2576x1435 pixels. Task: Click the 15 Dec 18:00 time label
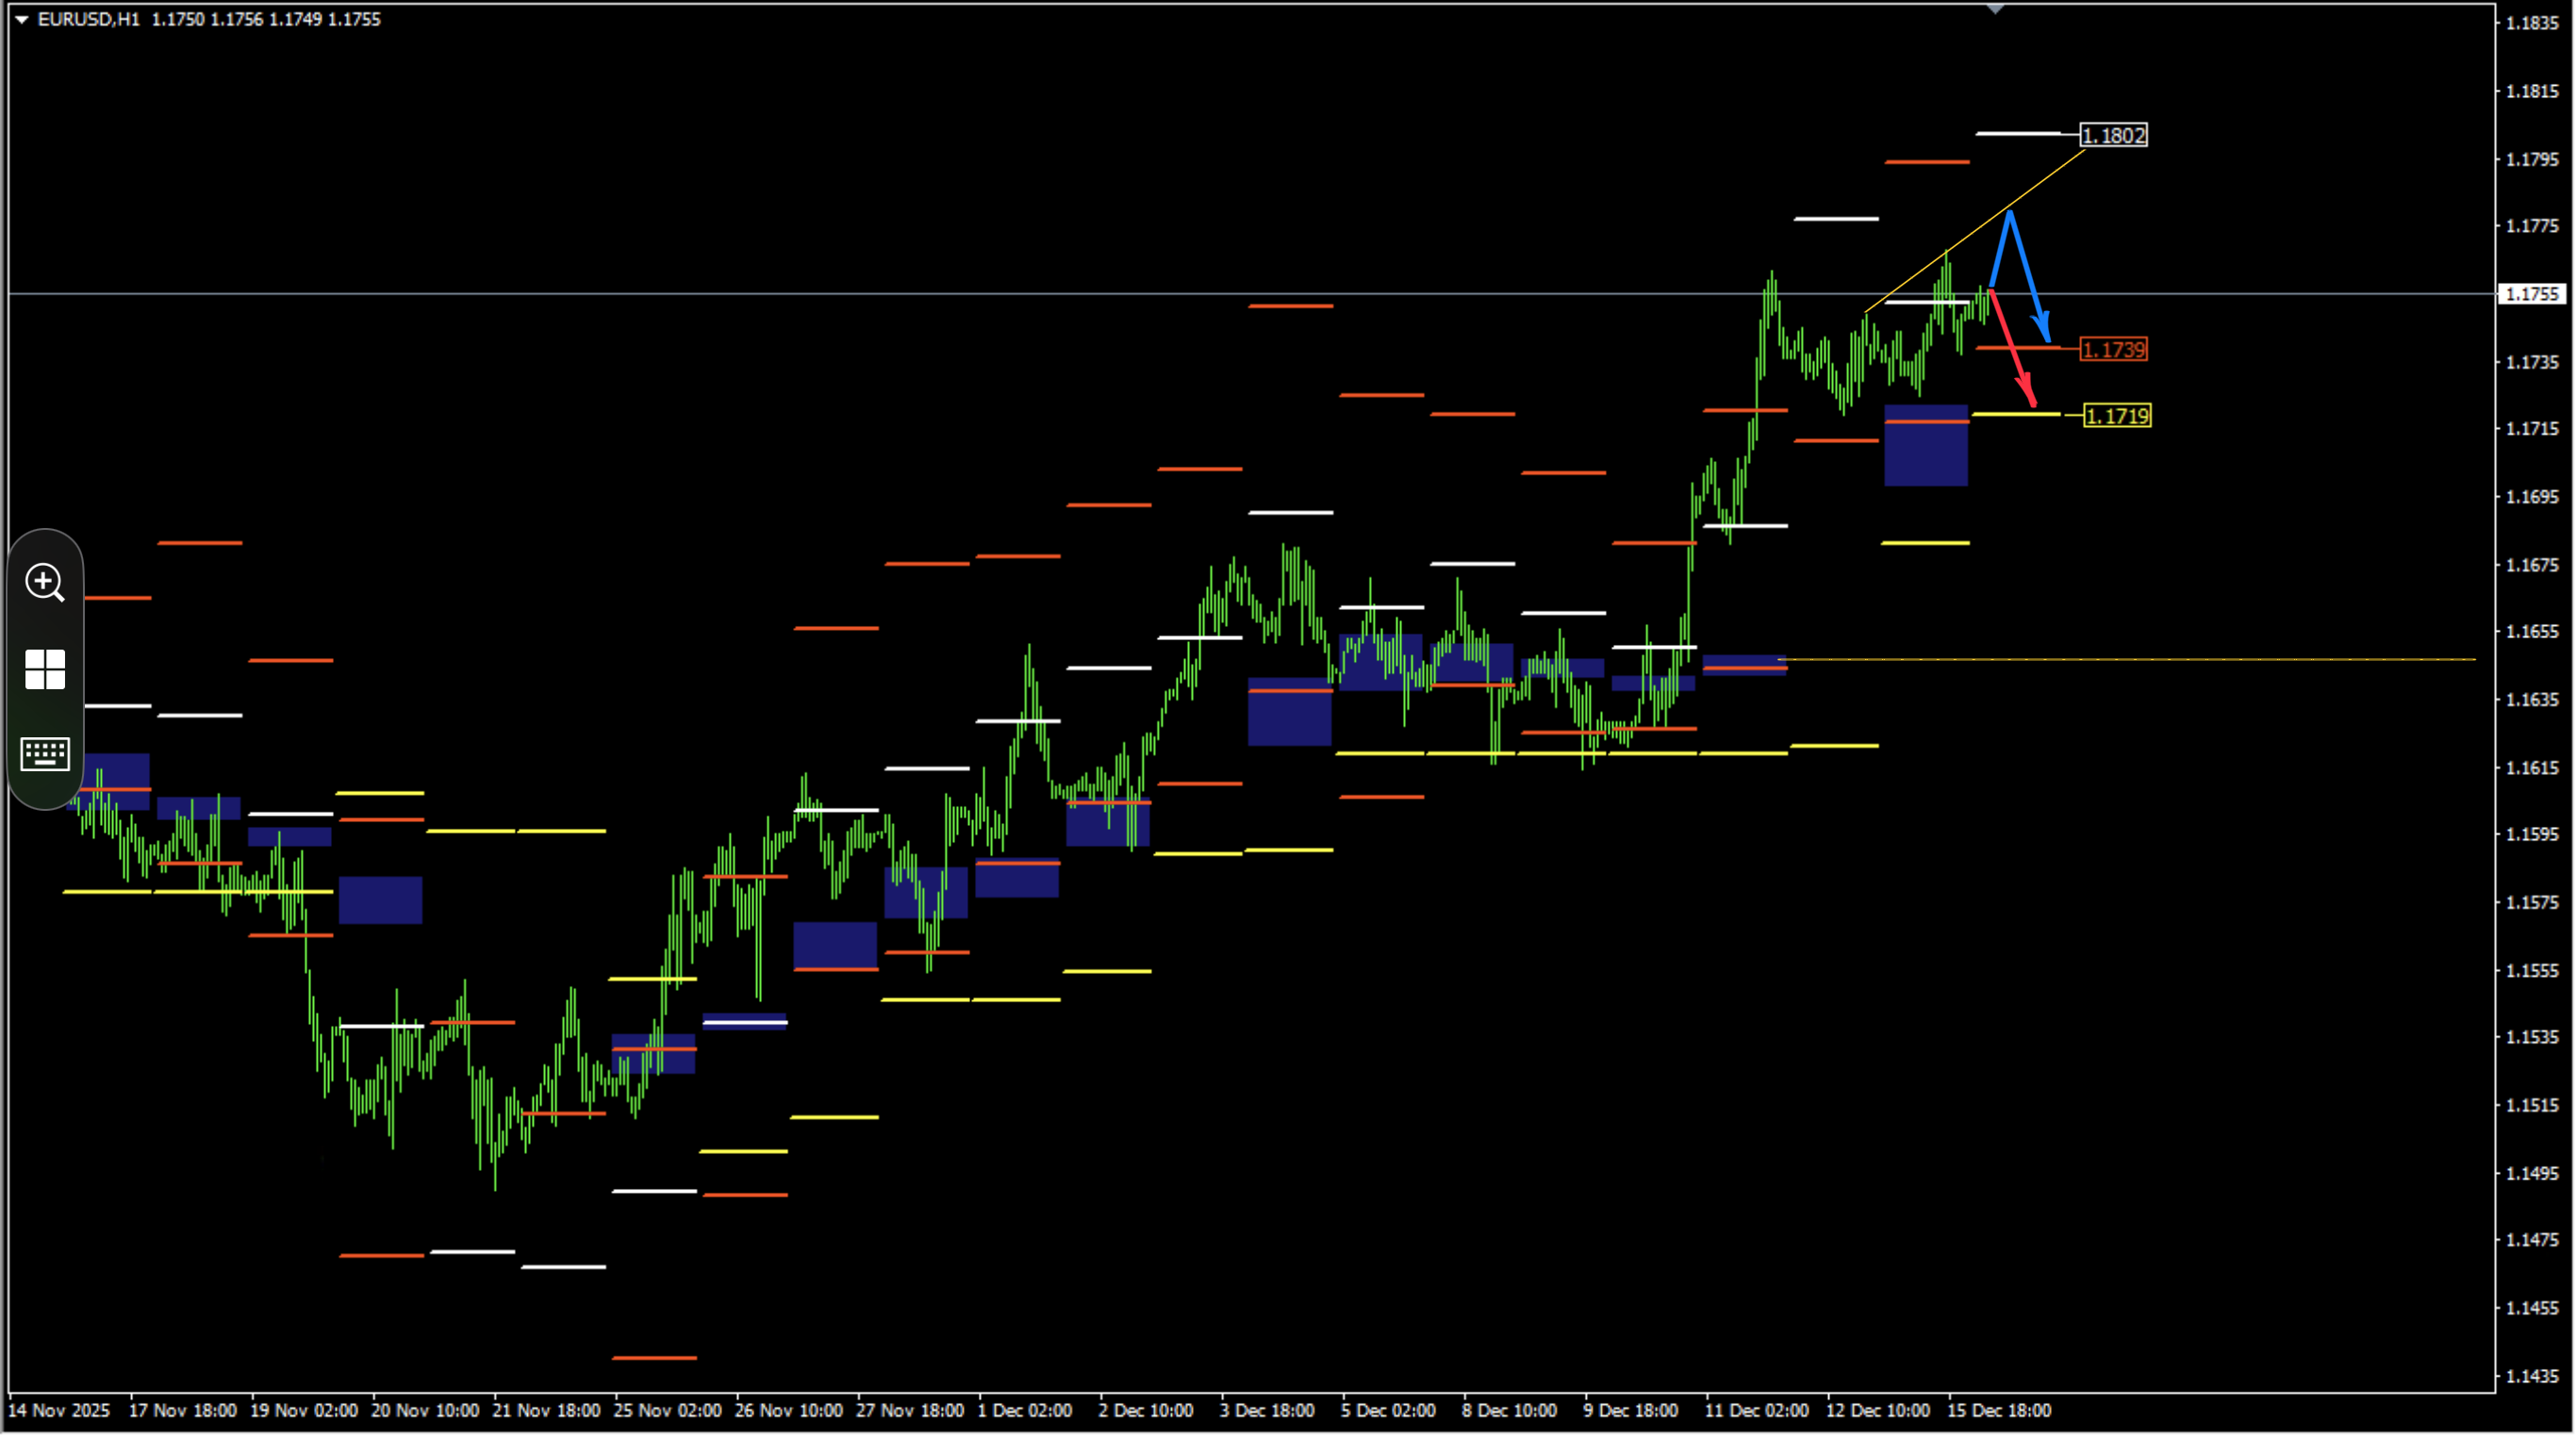coord(1999,1410)
